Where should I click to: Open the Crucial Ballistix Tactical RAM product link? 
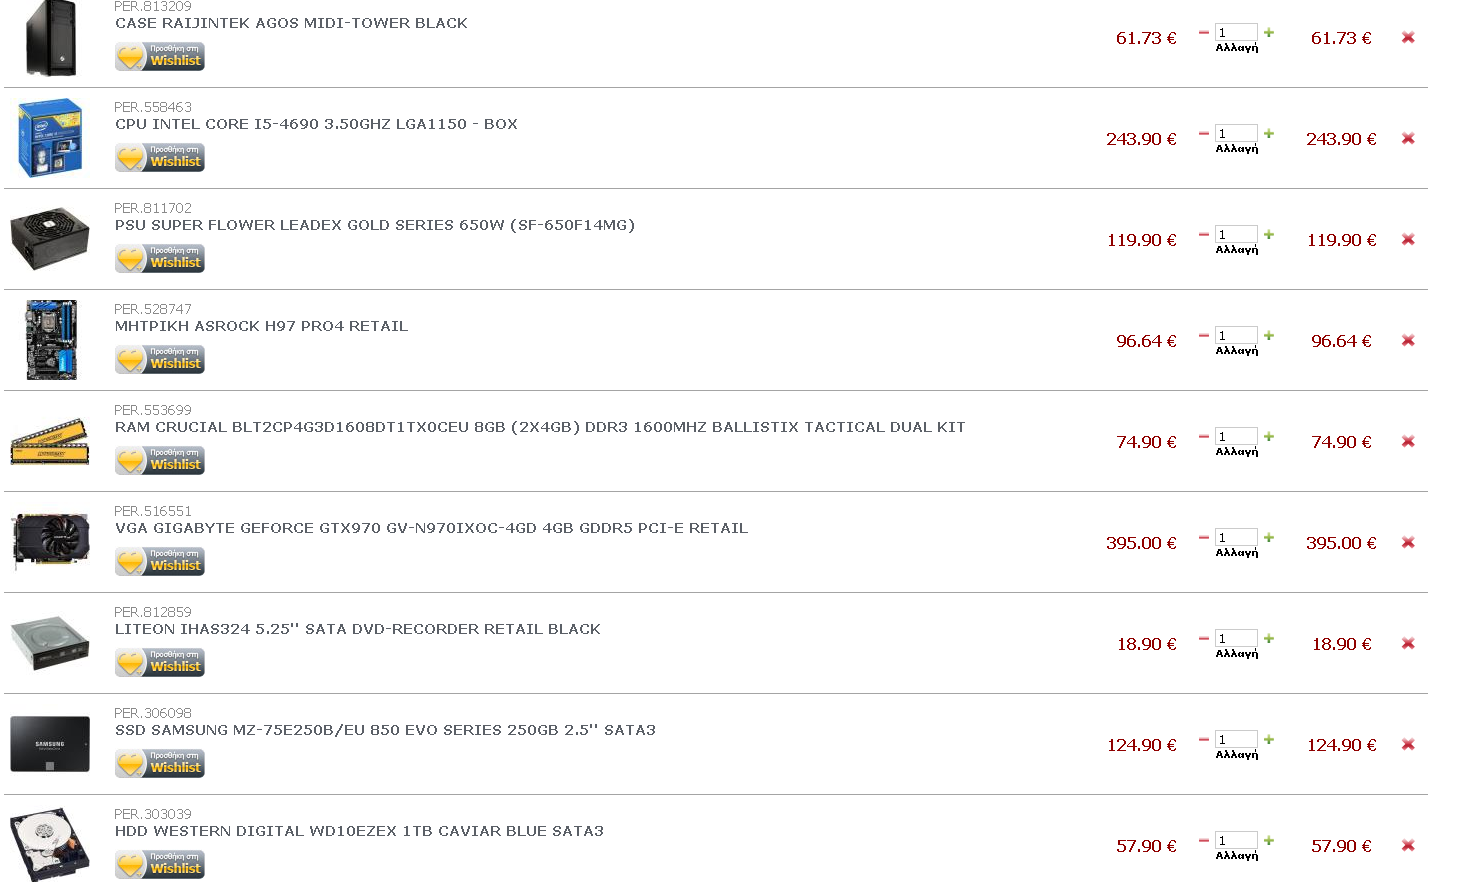tap(540, 427)
